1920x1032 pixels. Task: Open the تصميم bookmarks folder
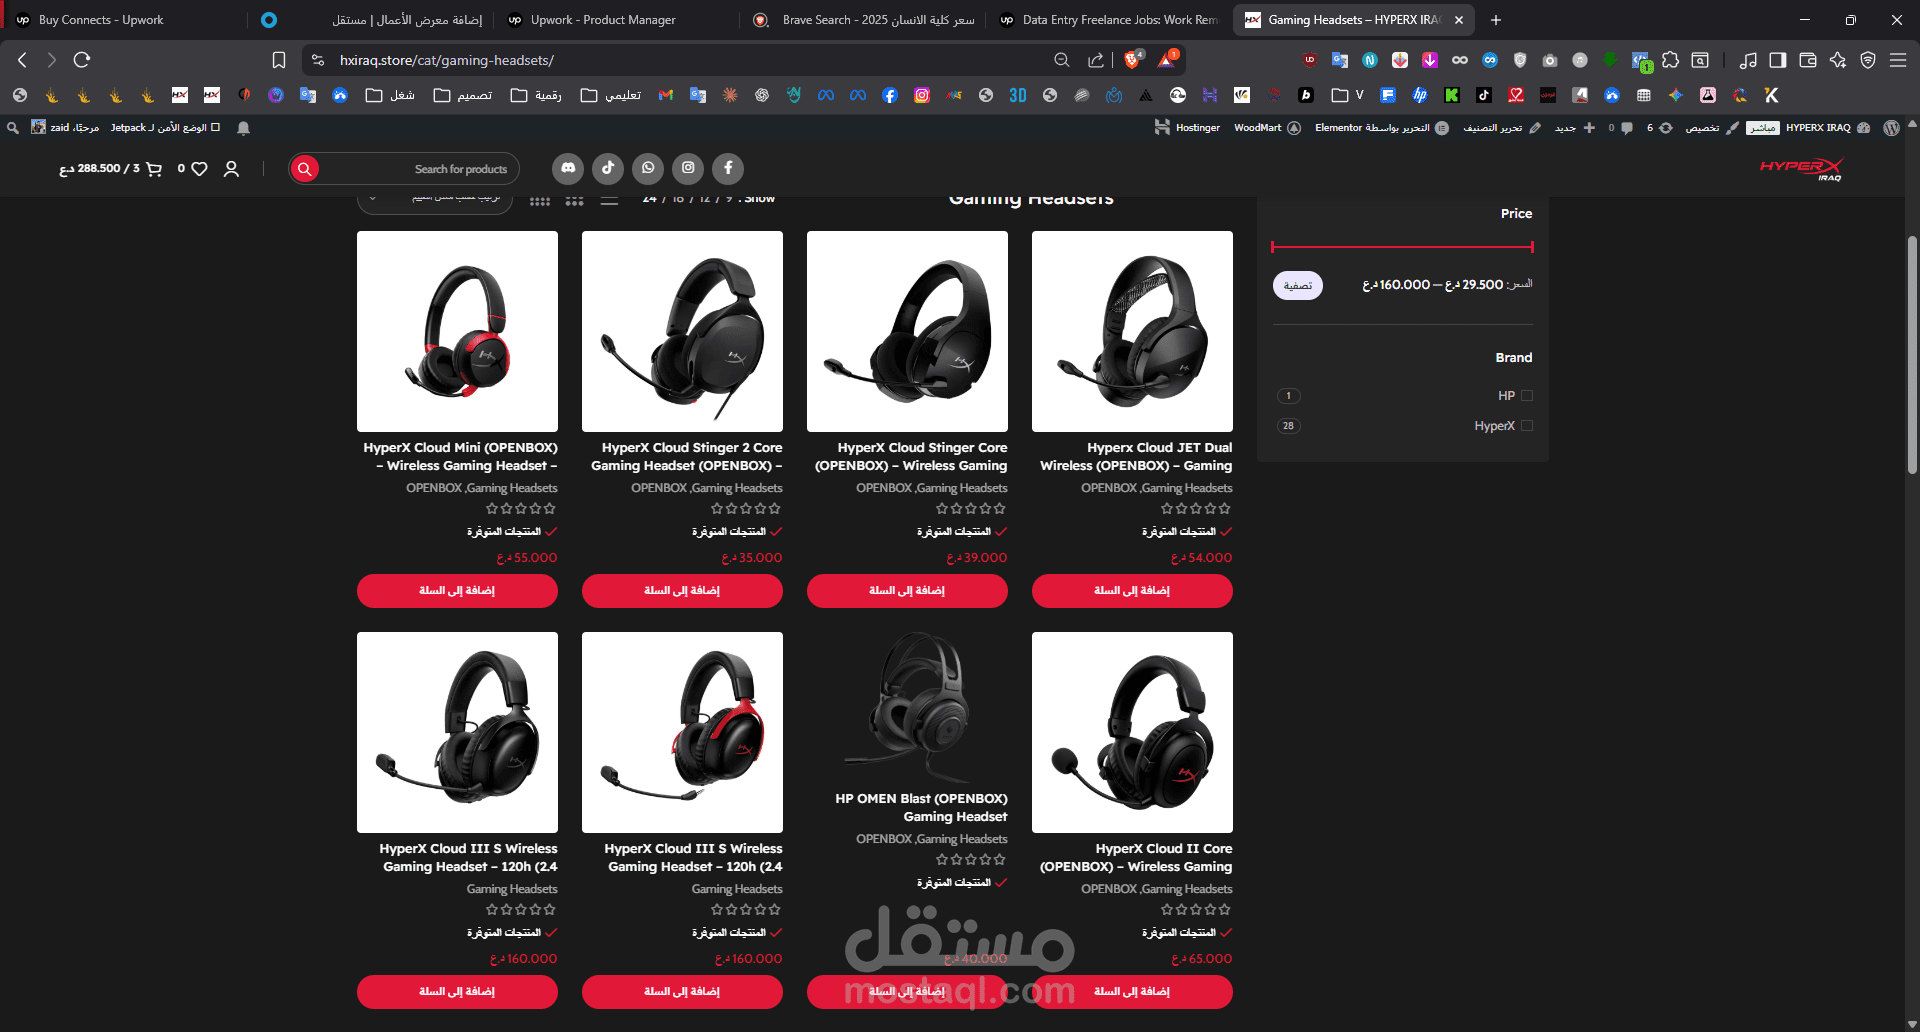coord(462,95)
